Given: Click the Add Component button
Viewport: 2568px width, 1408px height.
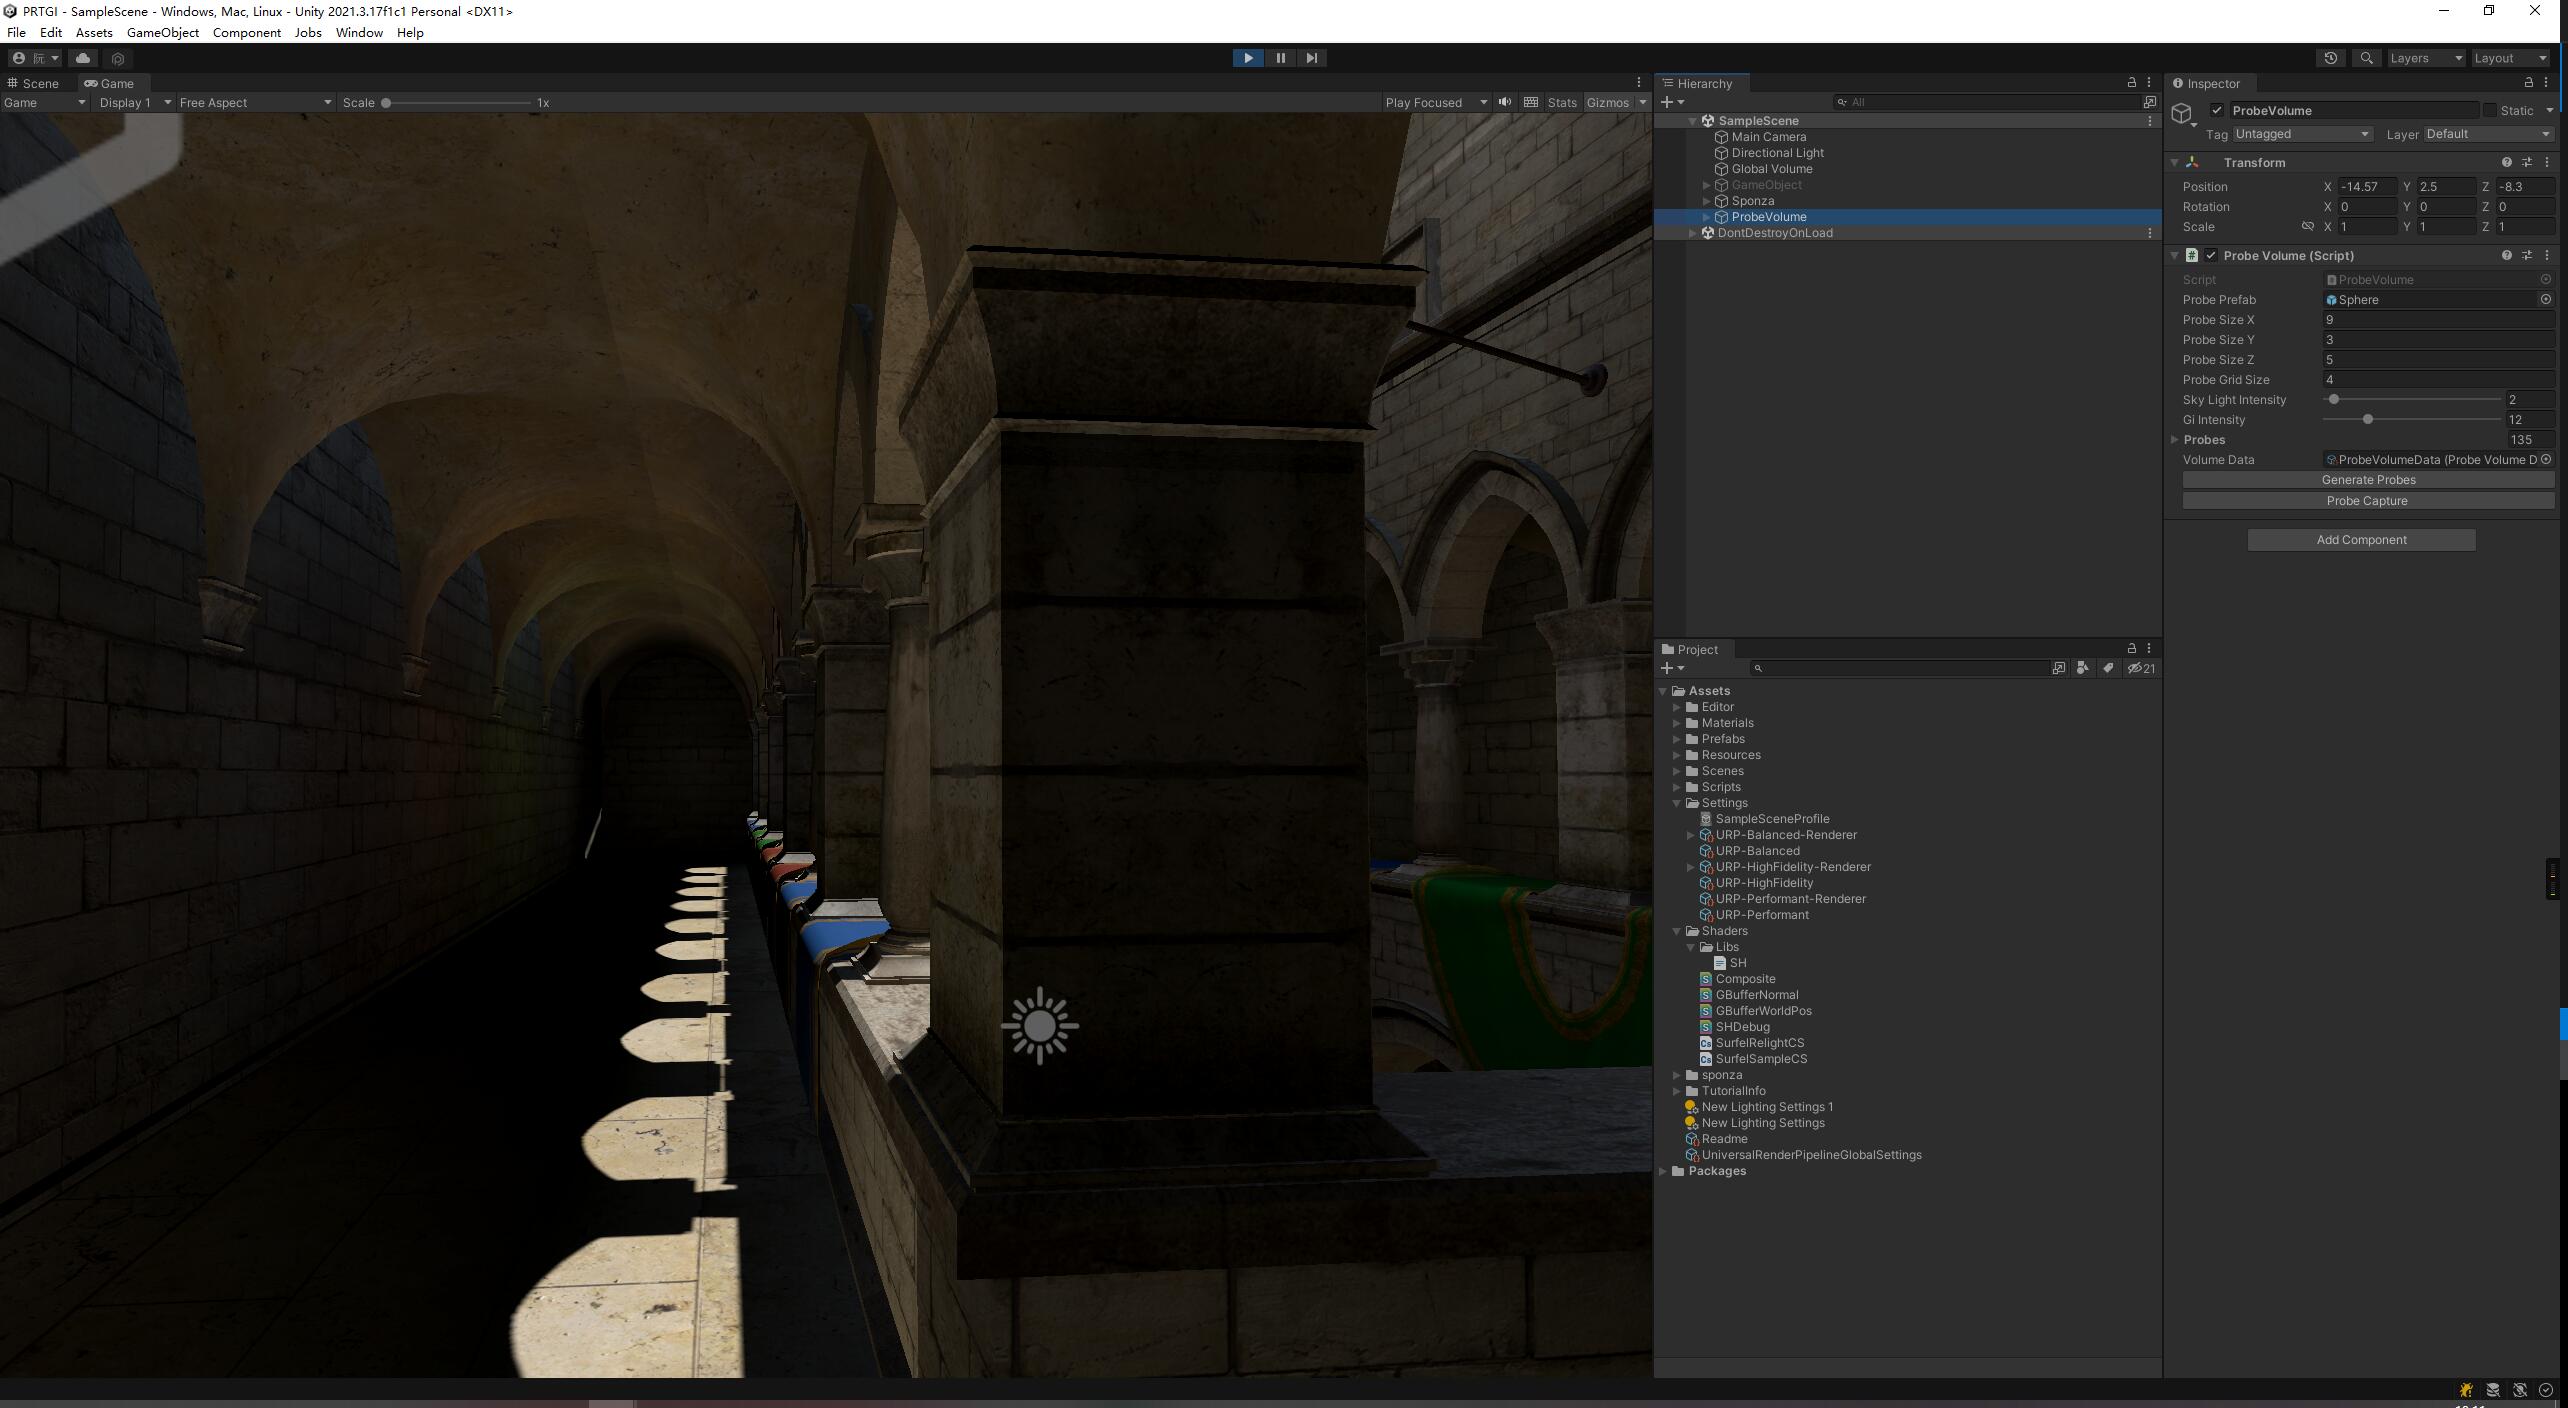Looking at the screenshot, I should click(2361, 540).
